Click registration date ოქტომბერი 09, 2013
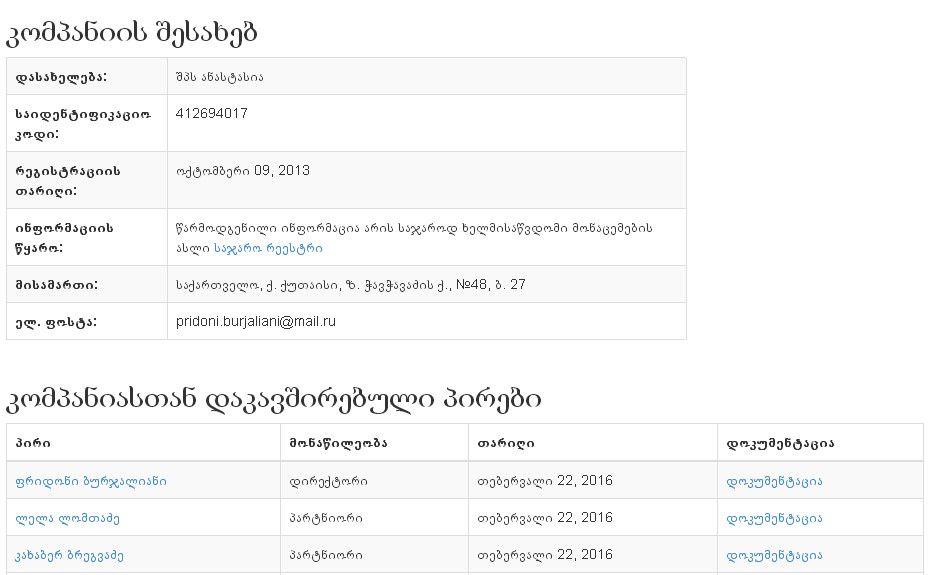947x575 pixels. [243, 171]
